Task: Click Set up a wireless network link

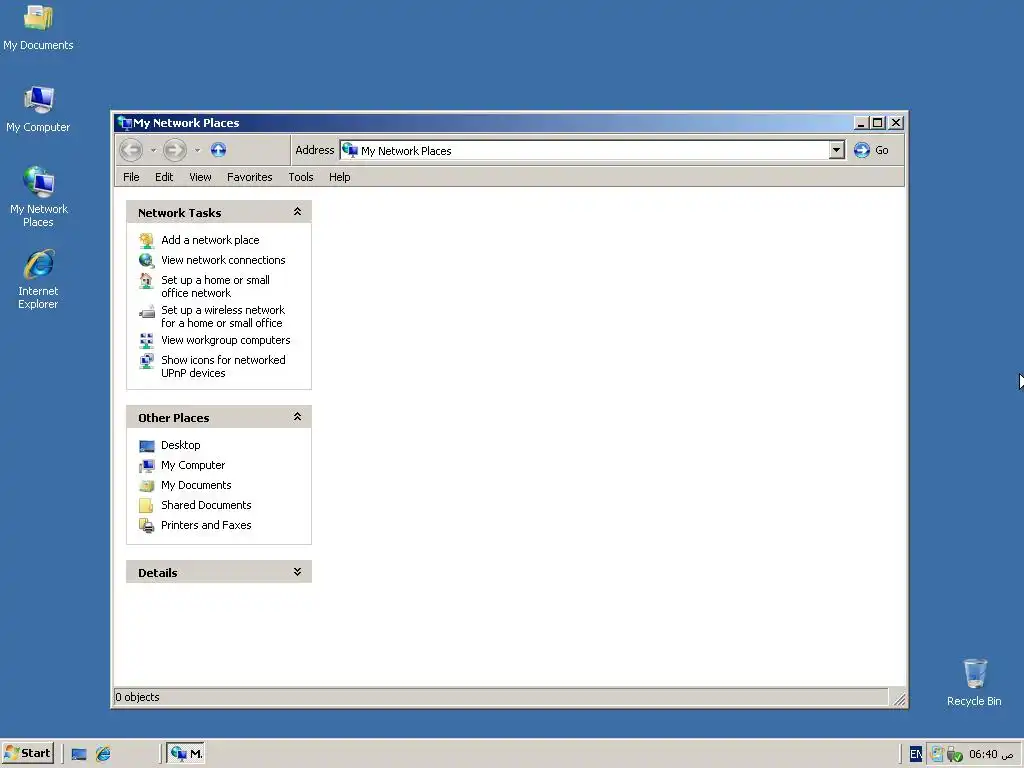Action: click(223, 316)
